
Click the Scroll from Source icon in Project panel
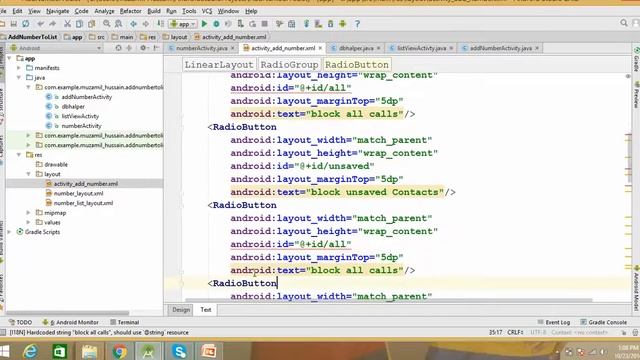(118, 48)
